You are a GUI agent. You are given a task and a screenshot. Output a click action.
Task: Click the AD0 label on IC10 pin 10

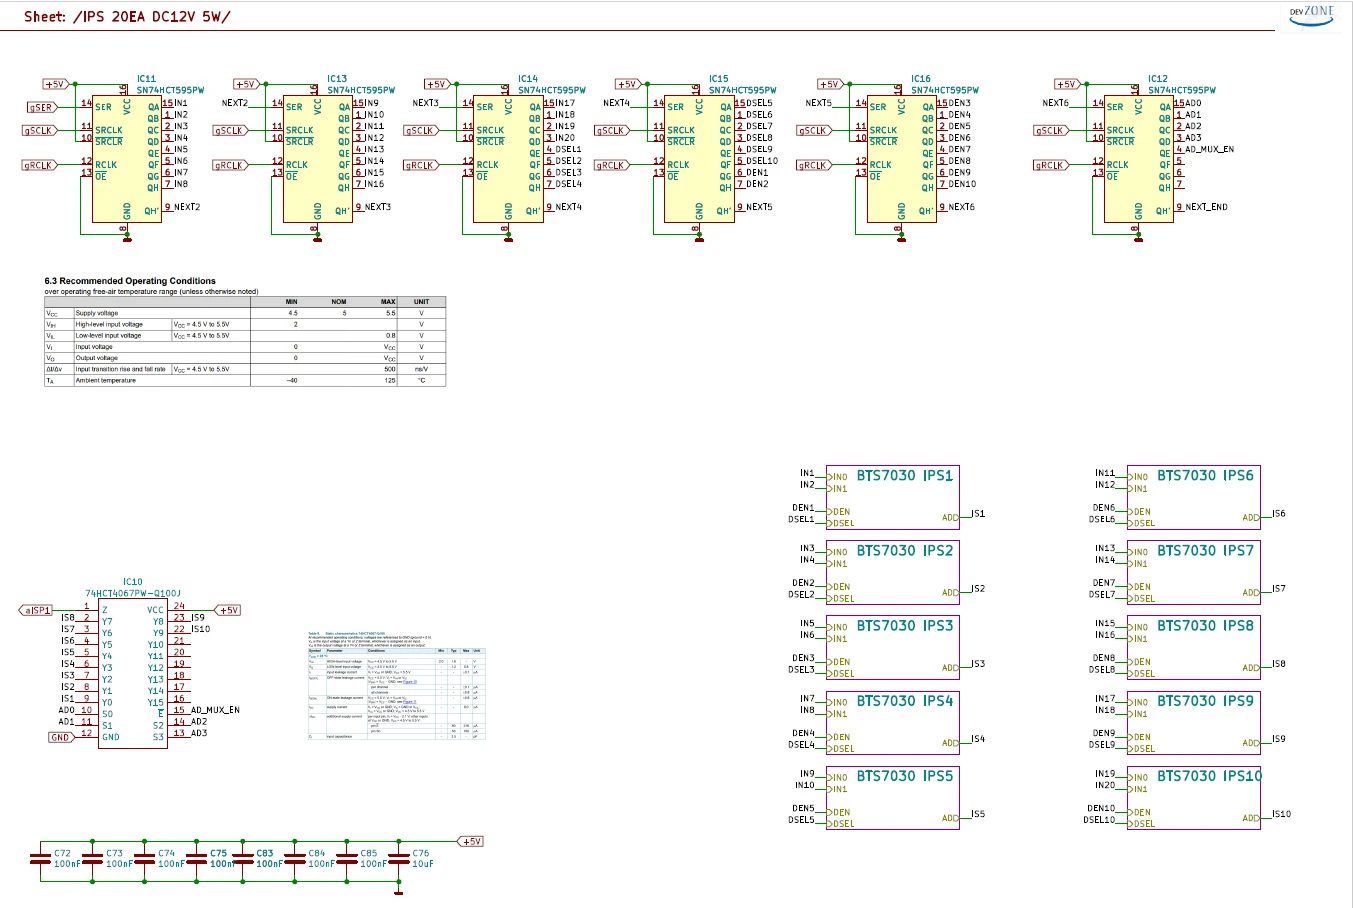pos(66,710)
